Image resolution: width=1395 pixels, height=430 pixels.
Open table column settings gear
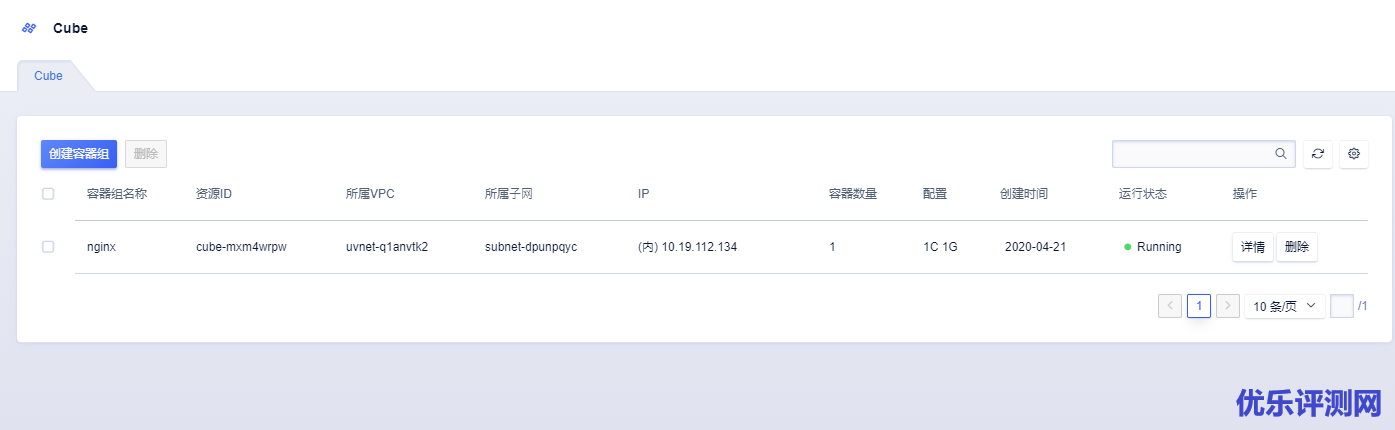pos(1354,154)
